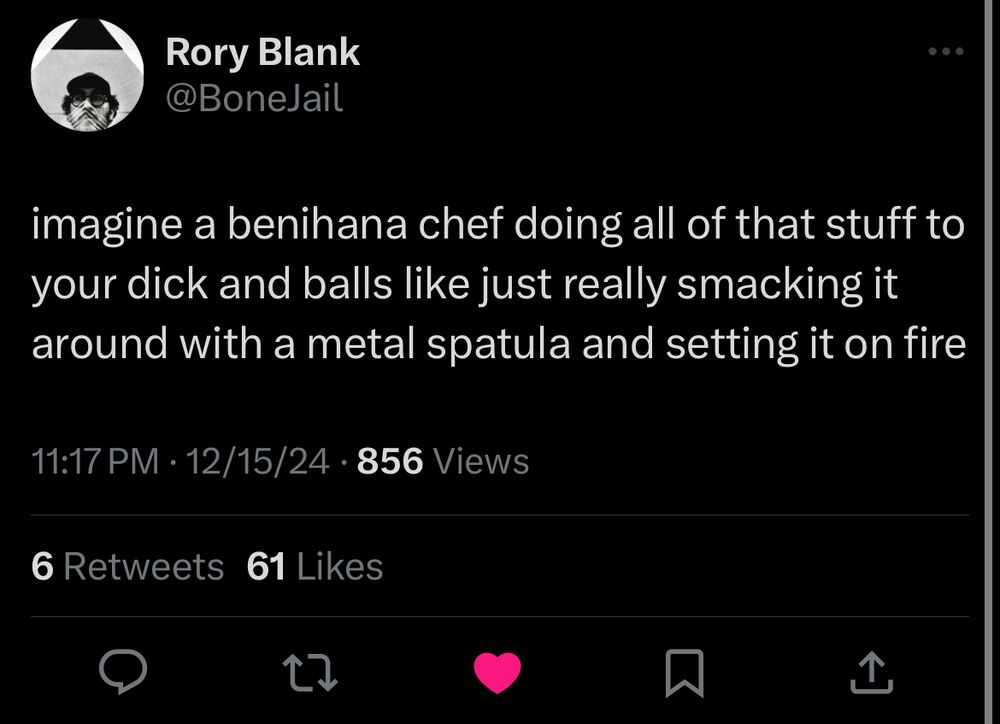Click the 'Views' label beside 856
The width and height of the screenshot is (1000, 724).
(x=483, y=461)
